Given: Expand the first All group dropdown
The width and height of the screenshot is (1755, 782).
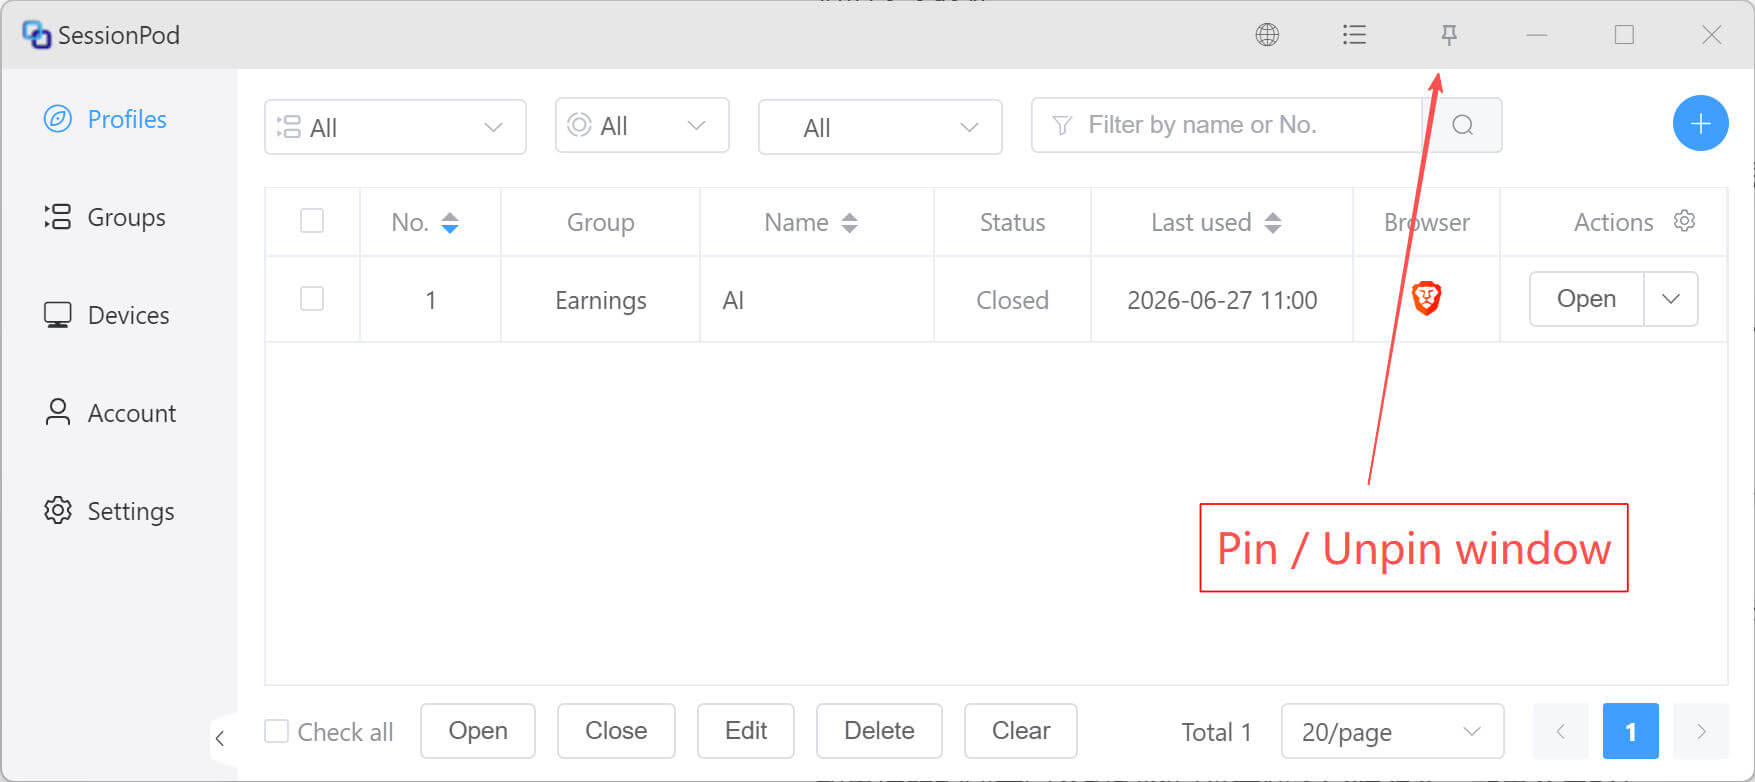Looking at the screenshot, I should coord(395,127).
